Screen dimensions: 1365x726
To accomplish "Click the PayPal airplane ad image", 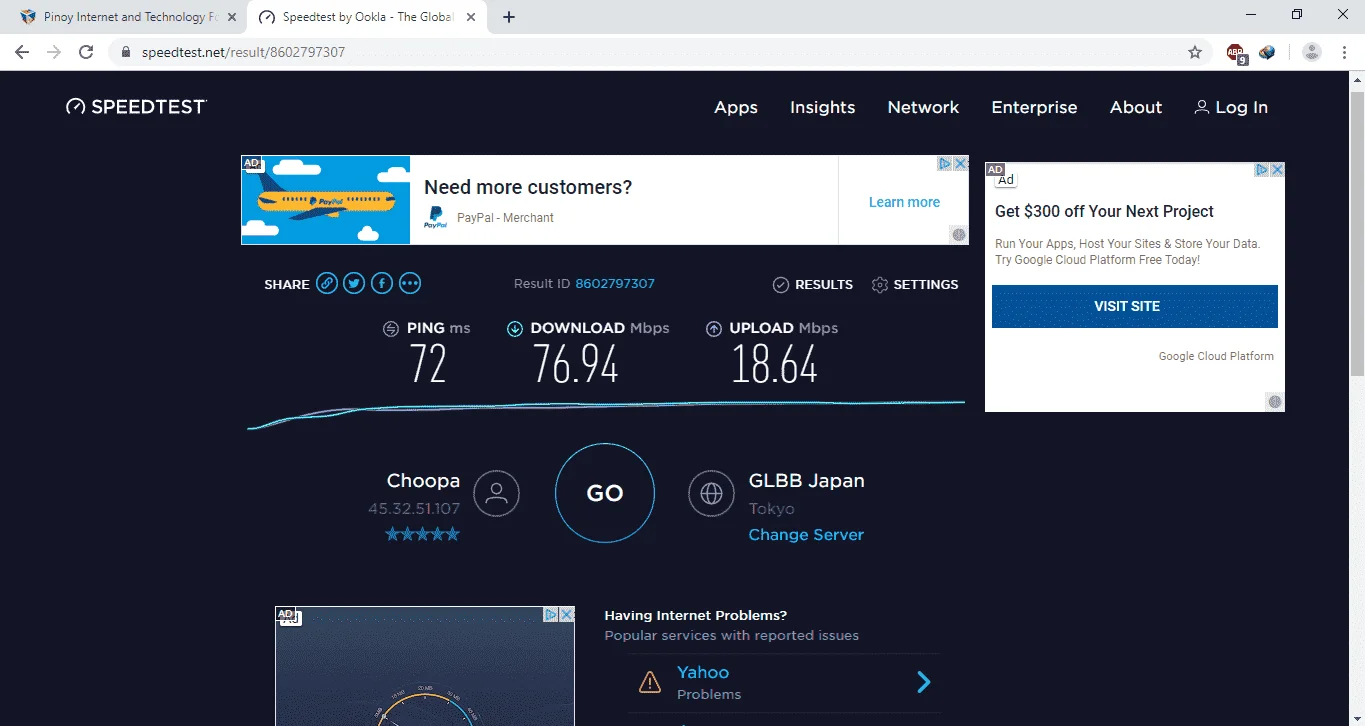I will (326, 200).
